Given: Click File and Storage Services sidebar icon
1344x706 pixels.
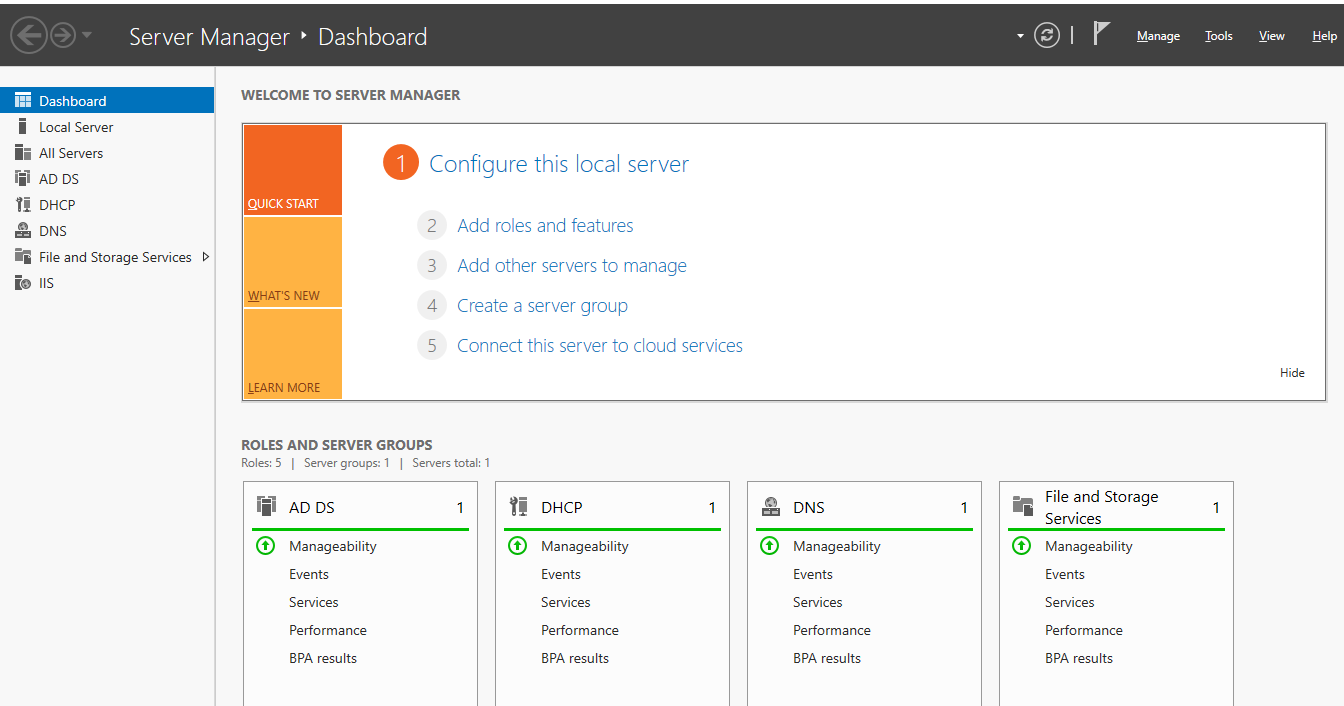Looking at the screenshot, I should (23, 256).
